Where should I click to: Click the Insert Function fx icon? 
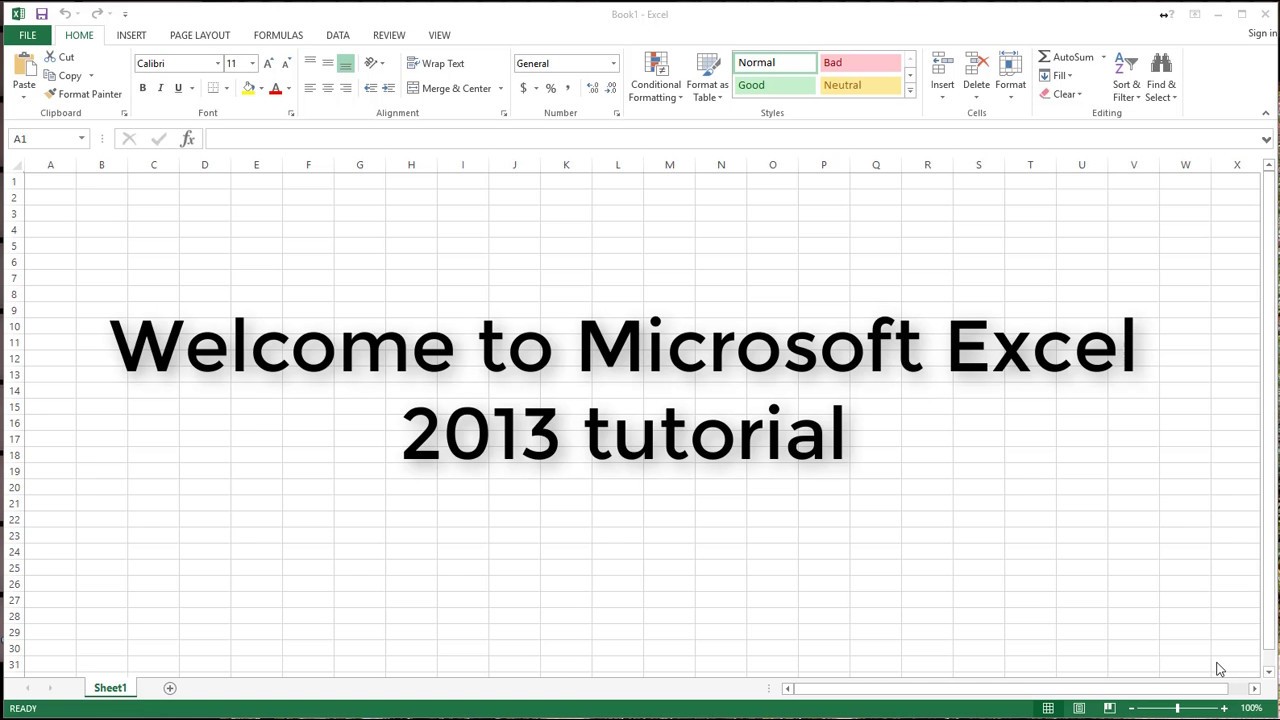(187, 139)
